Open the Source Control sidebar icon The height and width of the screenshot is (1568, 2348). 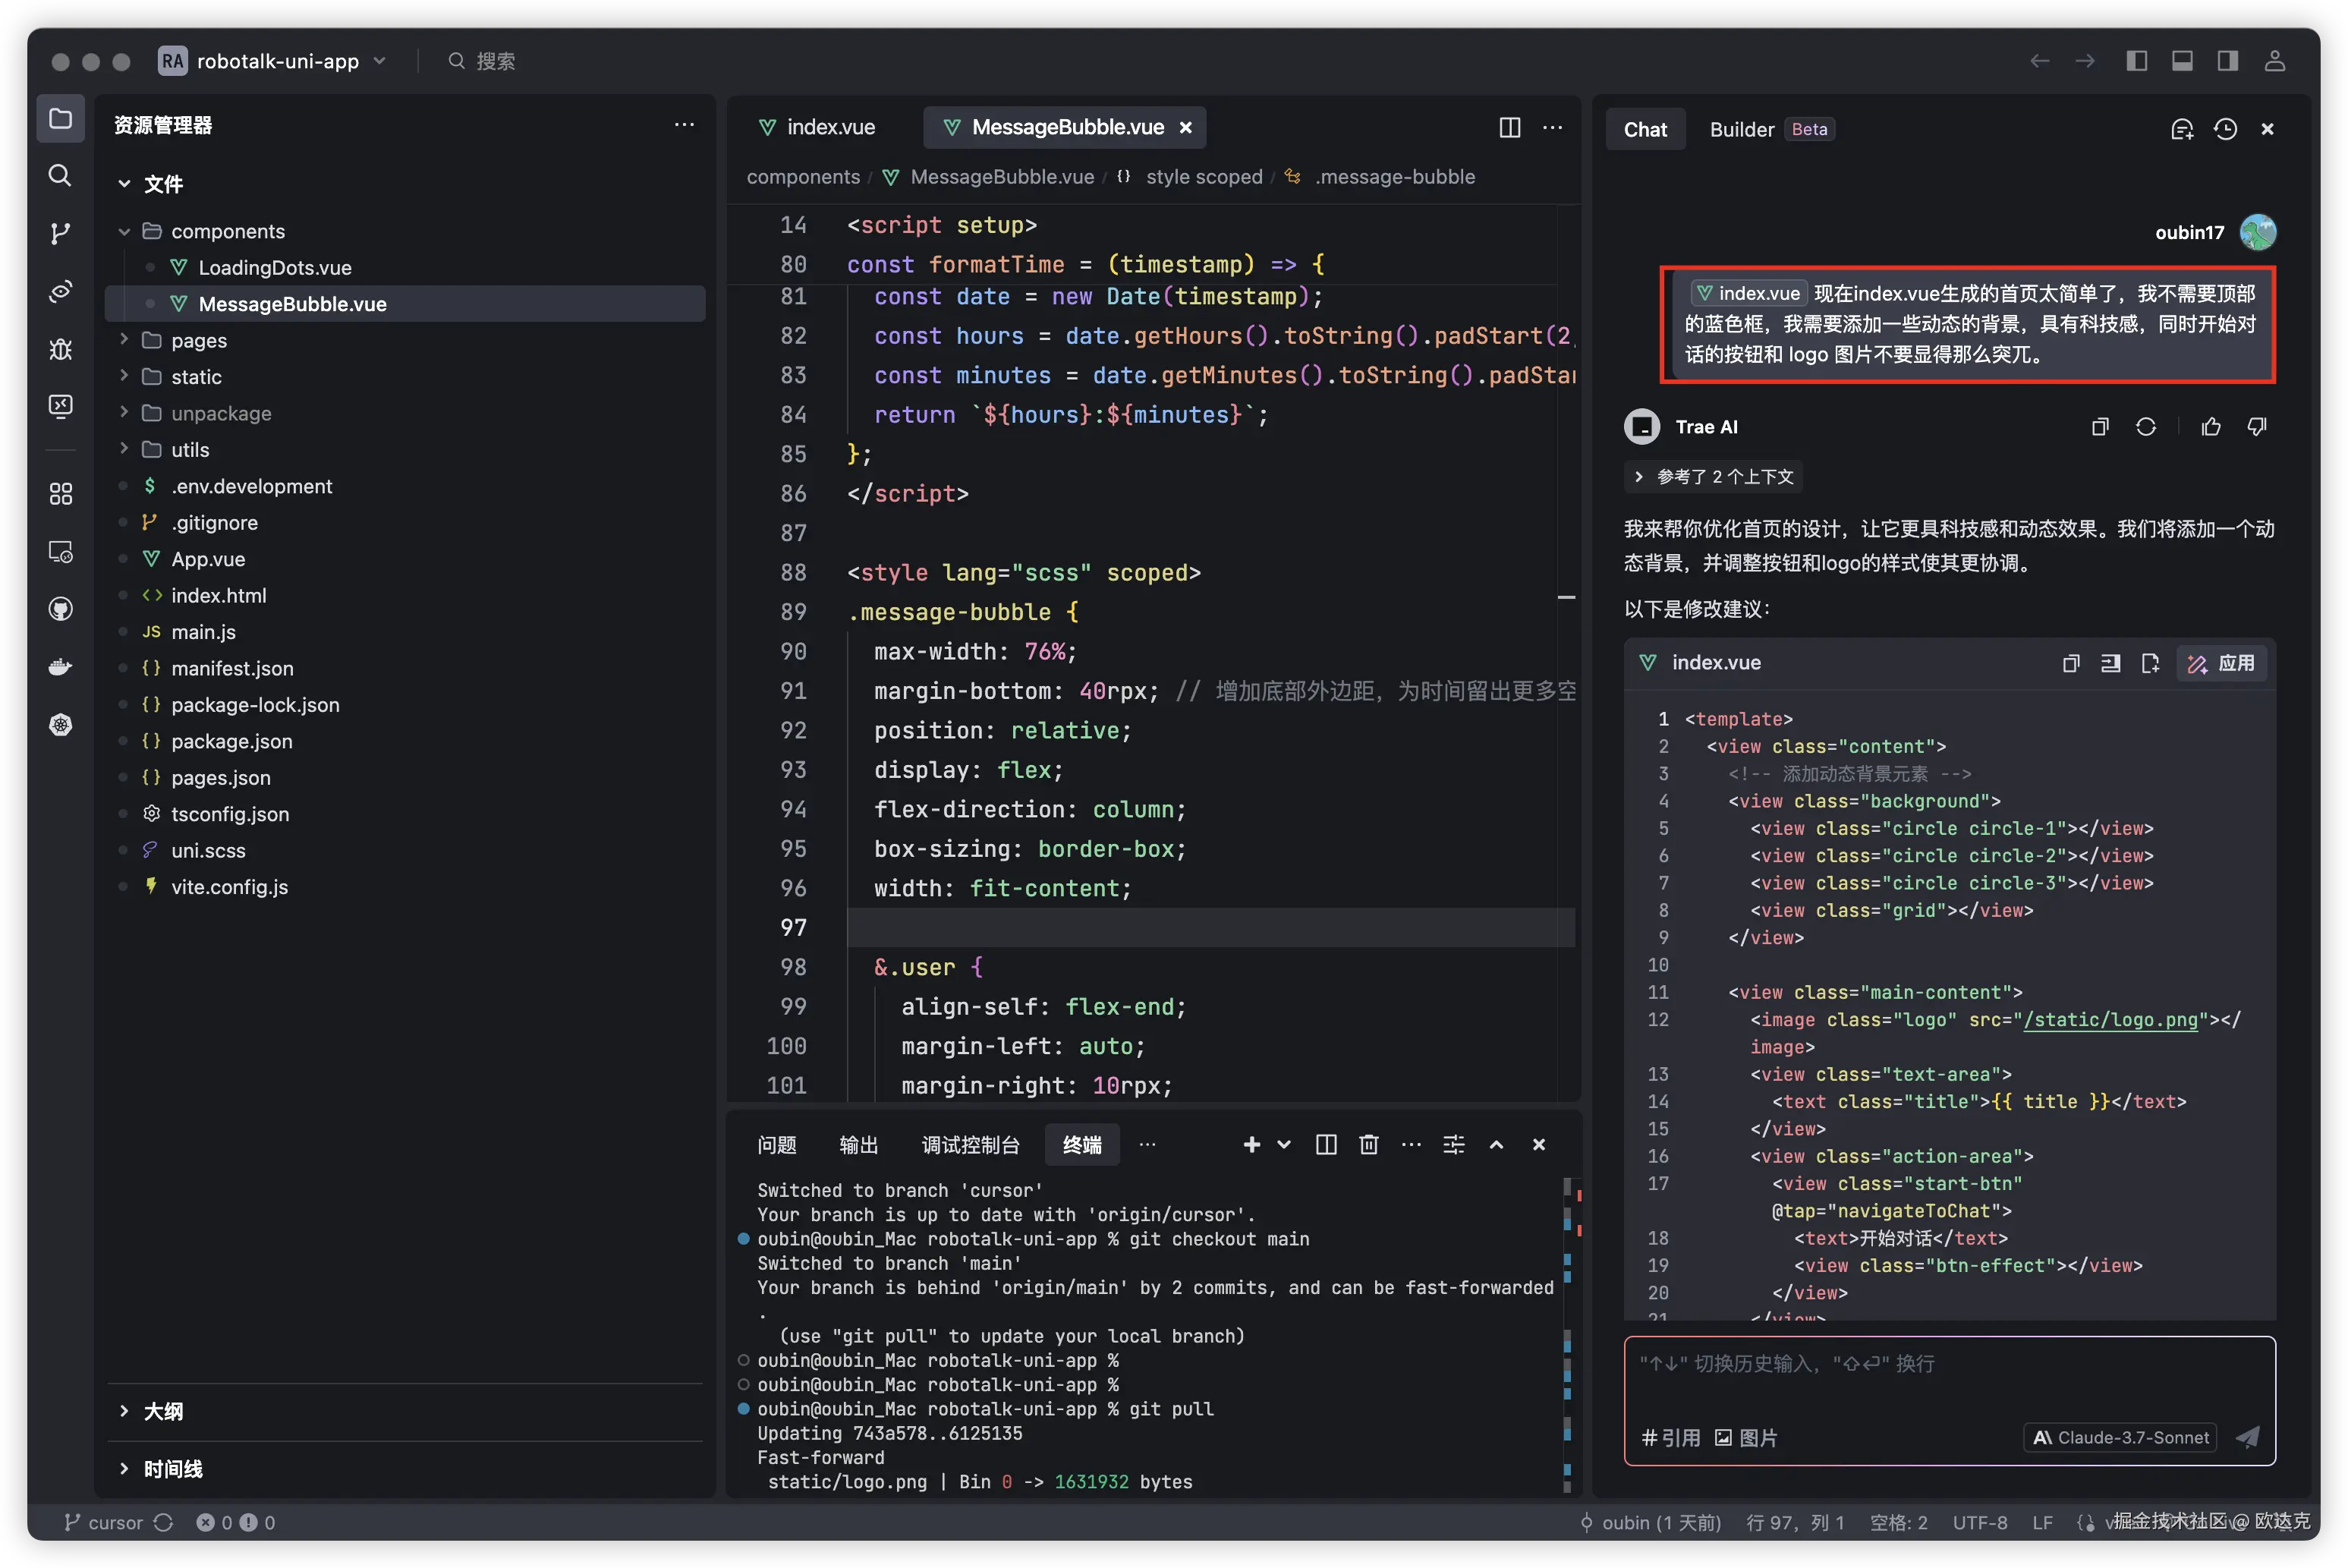pyautogui.click(x=60, y=233)
